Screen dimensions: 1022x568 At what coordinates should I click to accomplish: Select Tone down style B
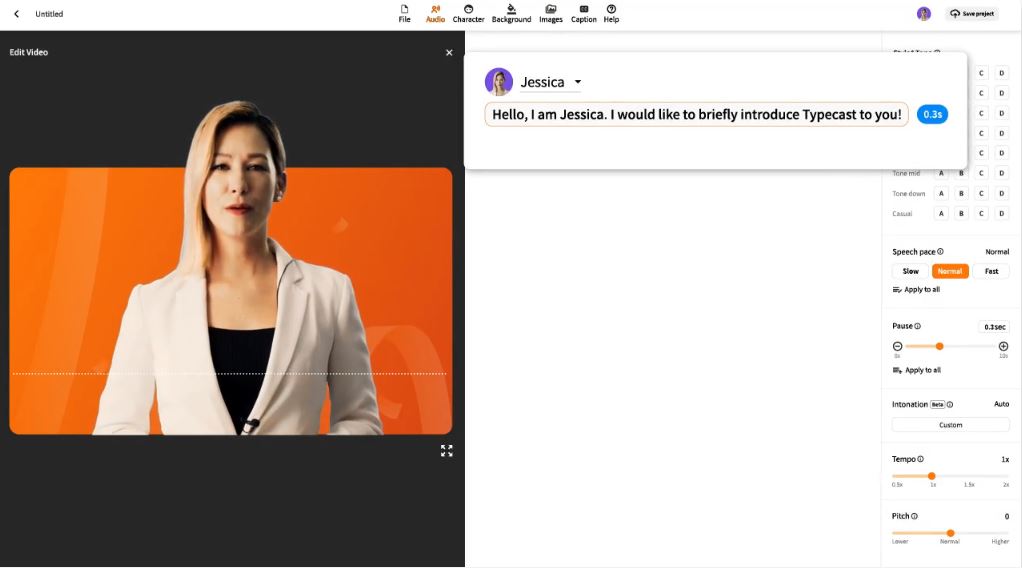point(961,194)
